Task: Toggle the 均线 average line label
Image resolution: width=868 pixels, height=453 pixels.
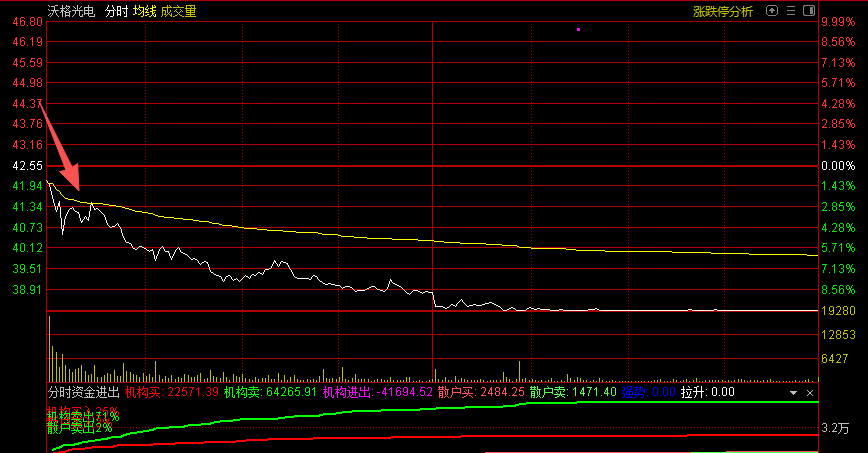Action: click(x=144, y=11)
